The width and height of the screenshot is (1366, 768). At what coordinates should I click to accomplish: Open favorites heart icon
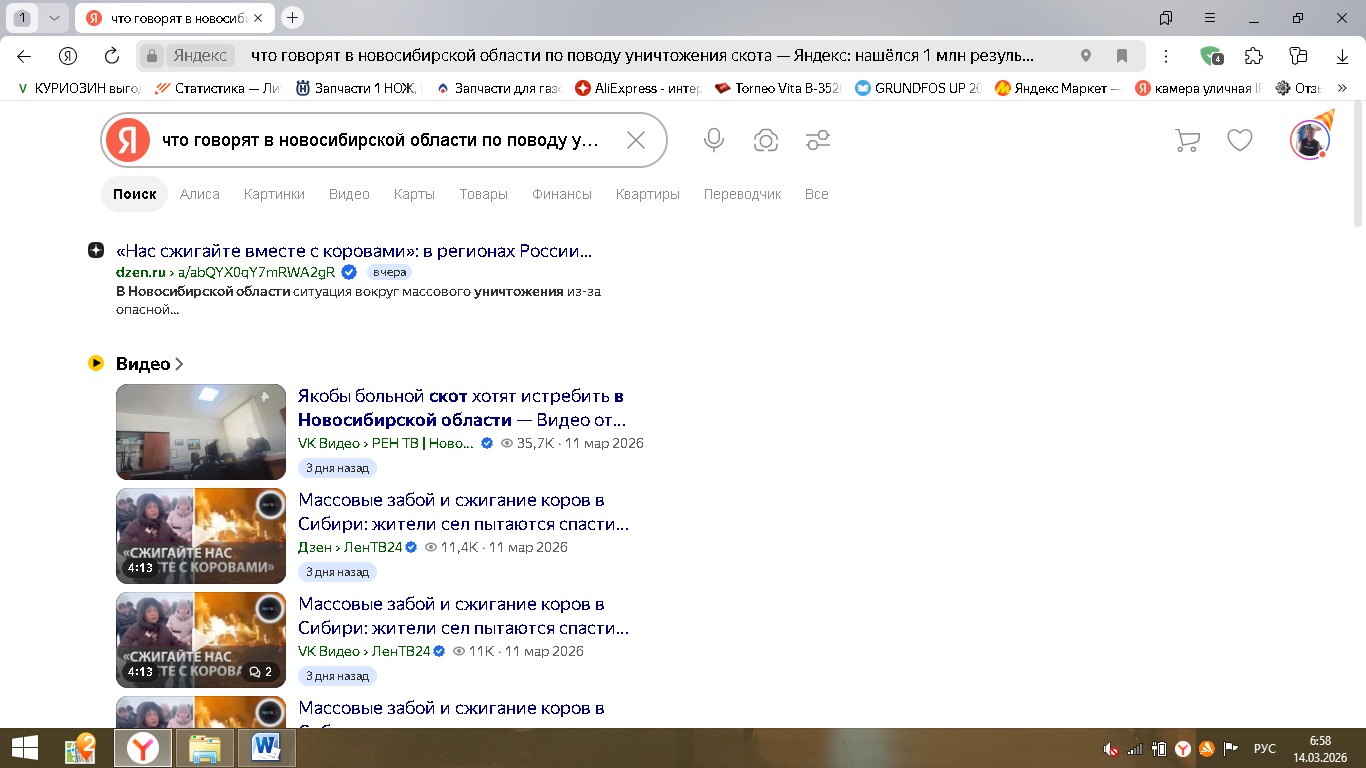tap(1240, 140)
